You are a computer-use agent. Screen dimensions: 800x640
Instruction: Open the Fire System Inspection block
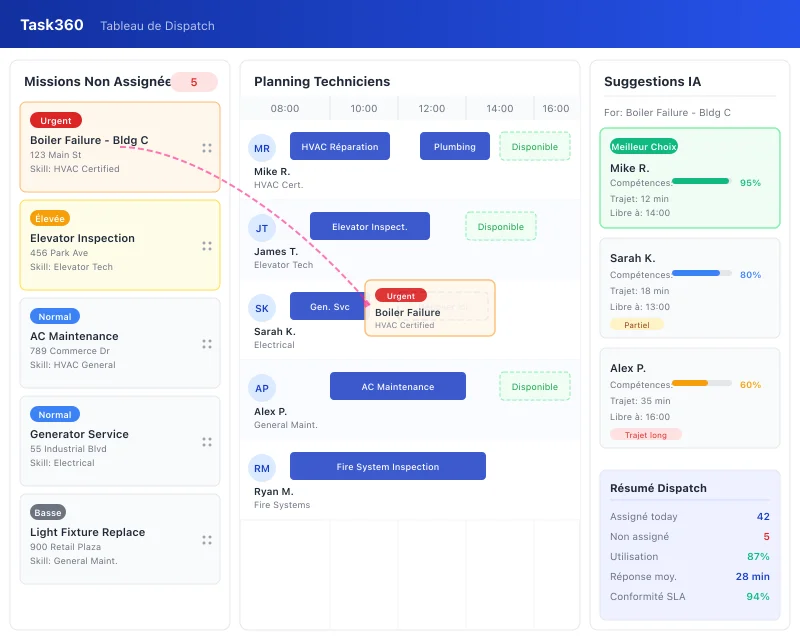click(387, 466)
